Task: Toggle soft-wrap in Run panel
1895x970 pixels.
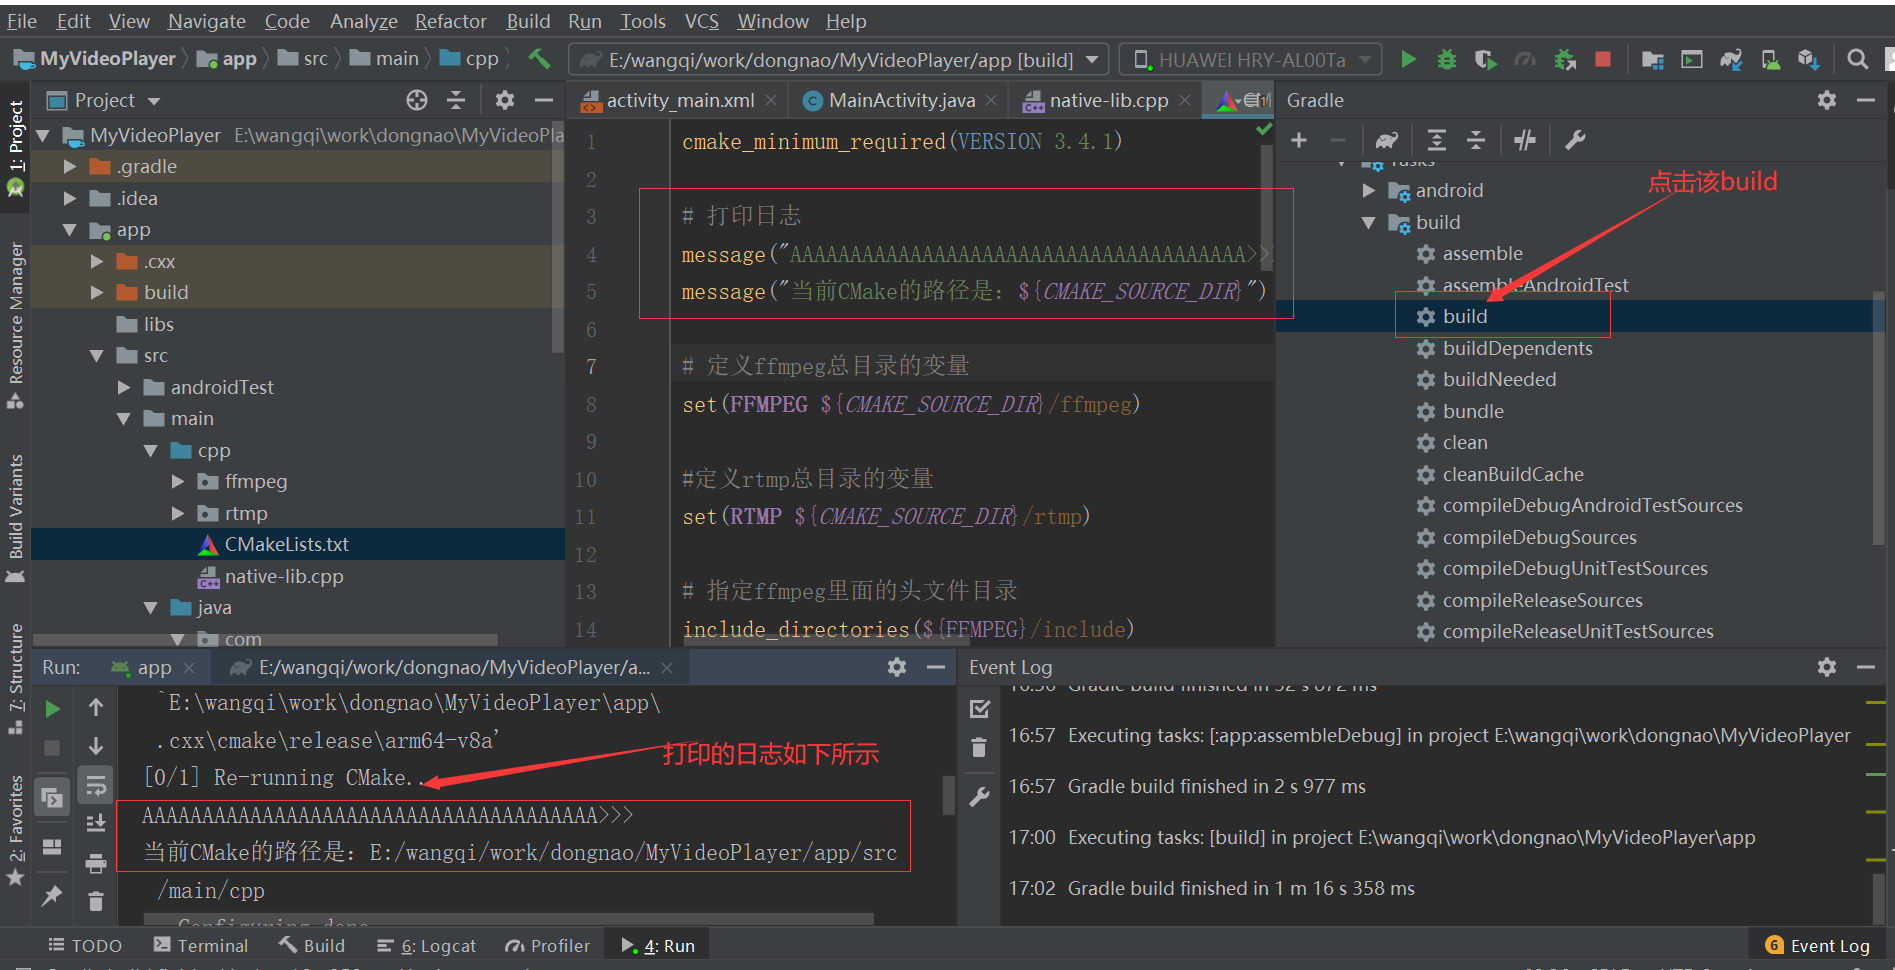Action: pos(96,785)
